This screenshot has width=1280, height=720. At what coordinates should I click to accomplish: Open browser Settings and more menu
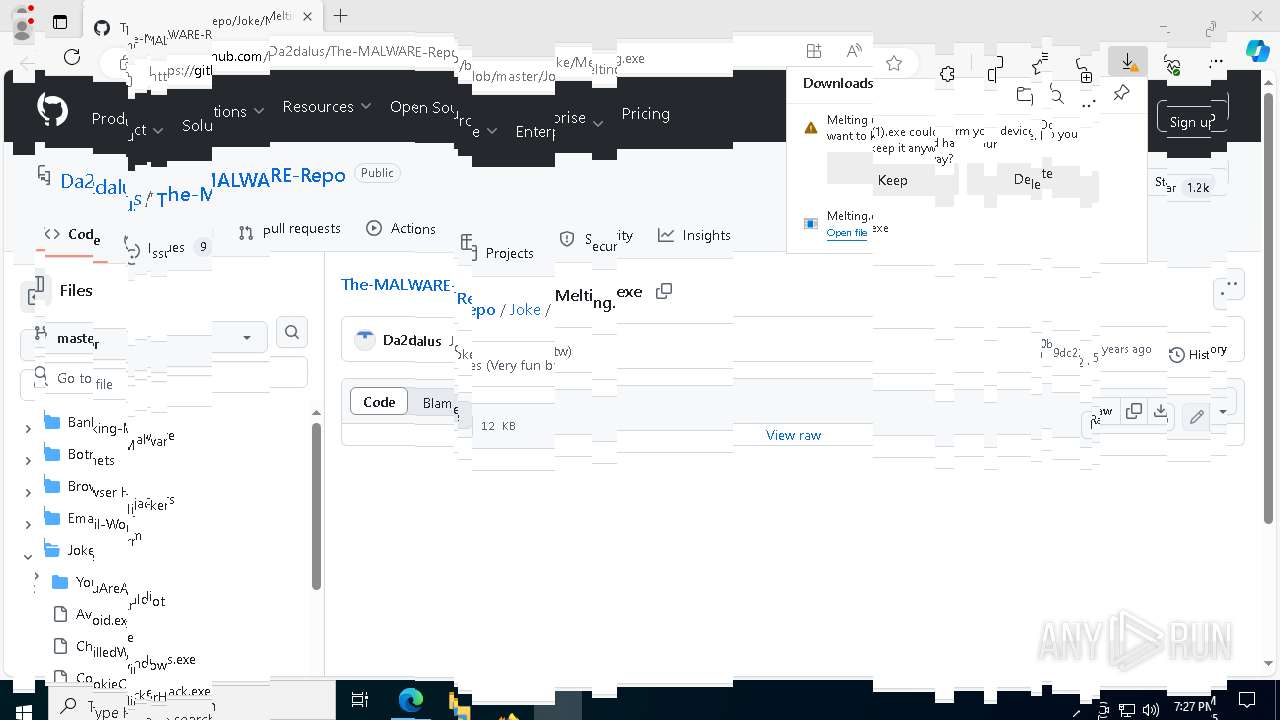(1216, 62)
